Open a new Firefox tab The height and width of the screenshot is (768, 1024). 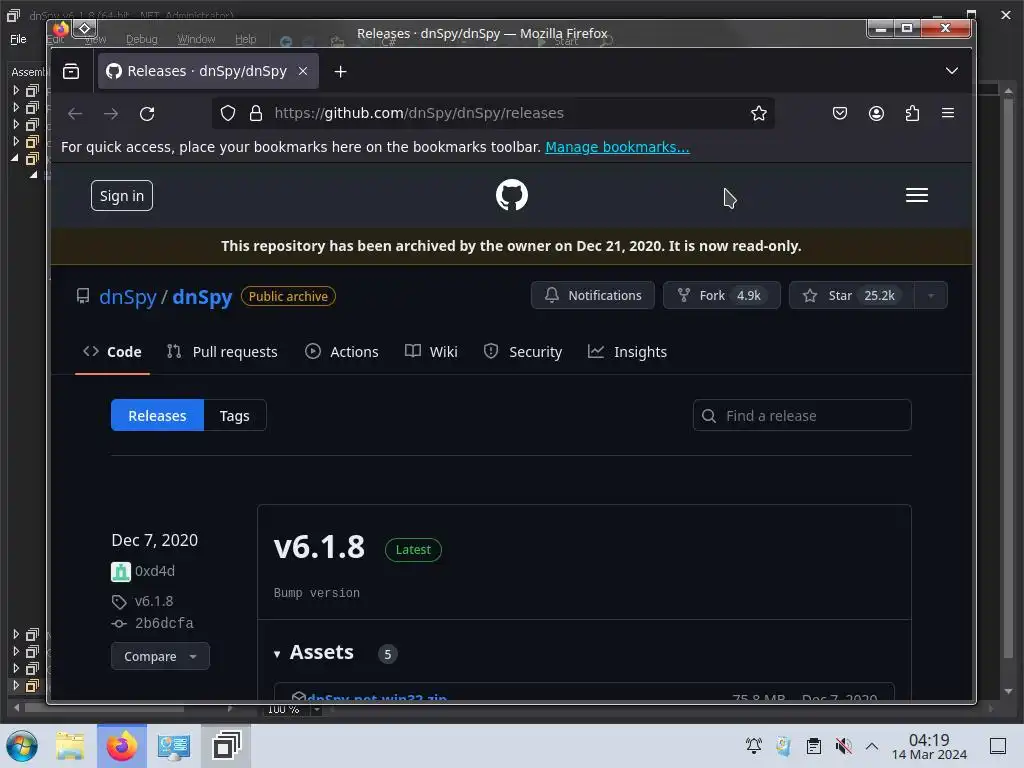[340, 71]
